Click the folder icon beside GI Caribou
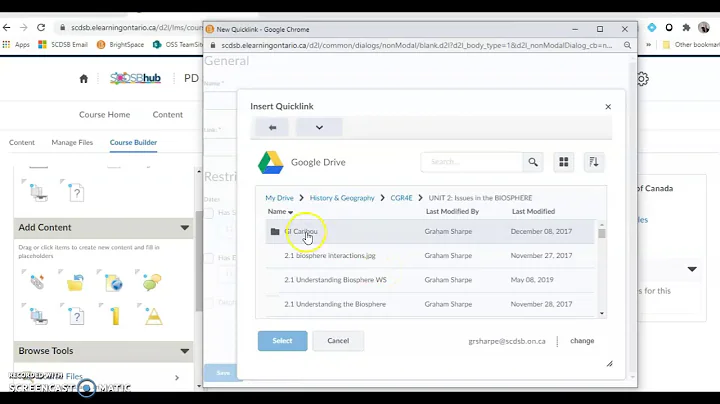 click(x=275, y=231)
